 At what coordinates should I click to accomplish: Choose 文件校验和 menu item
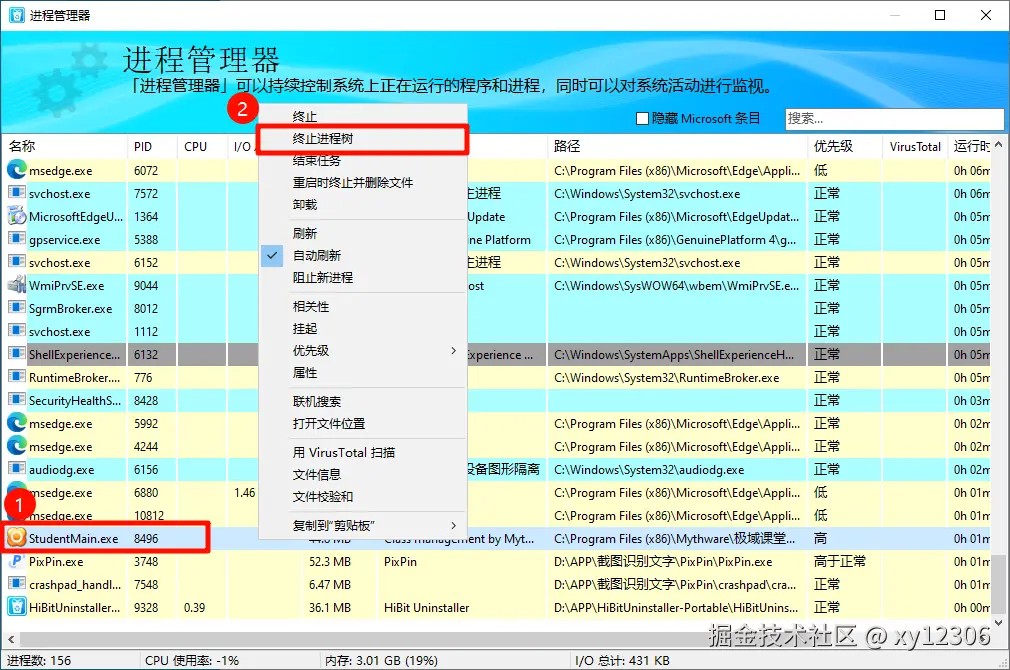(x=363, y=497)
